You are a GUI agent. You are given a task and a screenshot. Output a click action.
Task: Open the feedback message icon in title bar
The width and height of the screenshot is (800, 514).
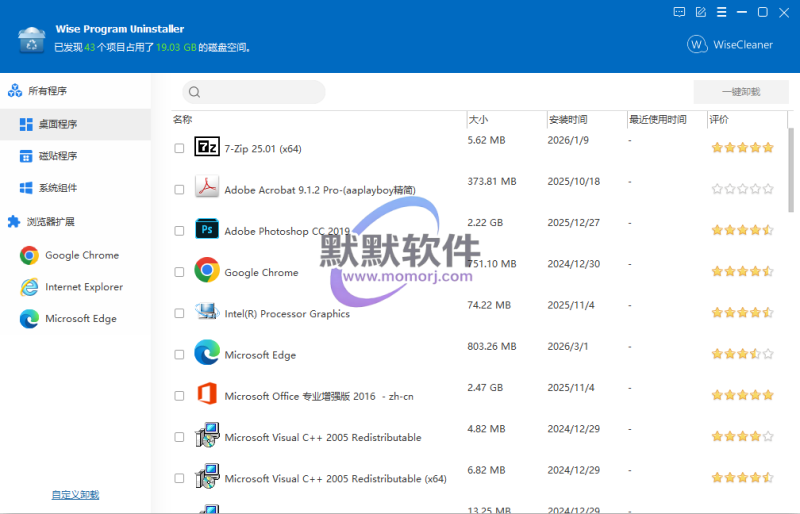pyautogui.click(x=680, y=12)
